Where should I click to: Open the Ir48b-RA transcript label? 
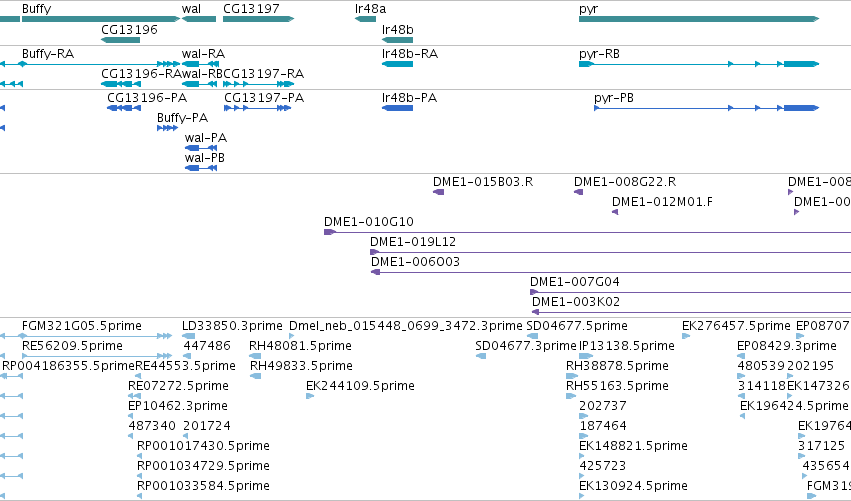pyautogui.click(x=410, y=54)
